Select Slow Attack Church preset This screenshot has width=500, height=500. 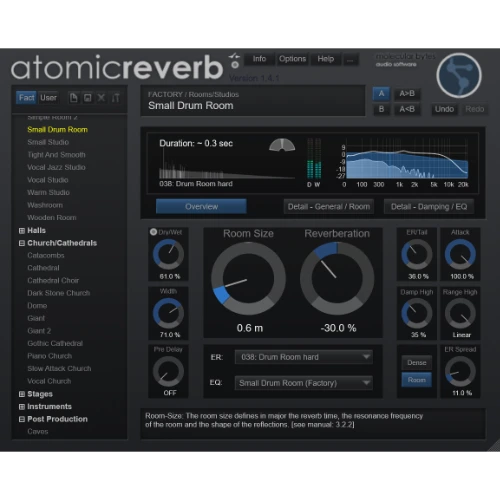coord(59,369)
